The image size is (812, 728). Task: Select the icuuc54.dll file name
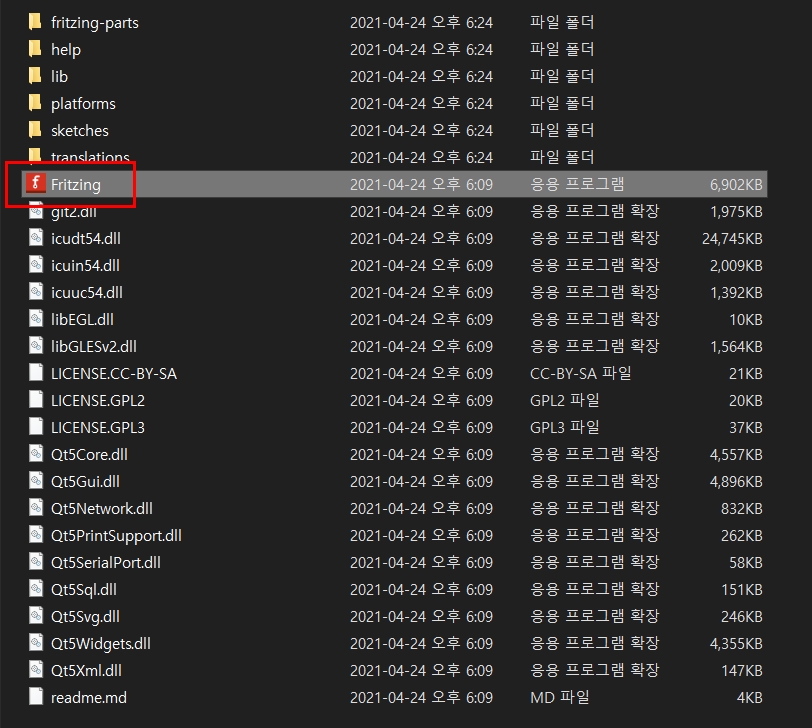pyautogui.click(x=87, y=293)
